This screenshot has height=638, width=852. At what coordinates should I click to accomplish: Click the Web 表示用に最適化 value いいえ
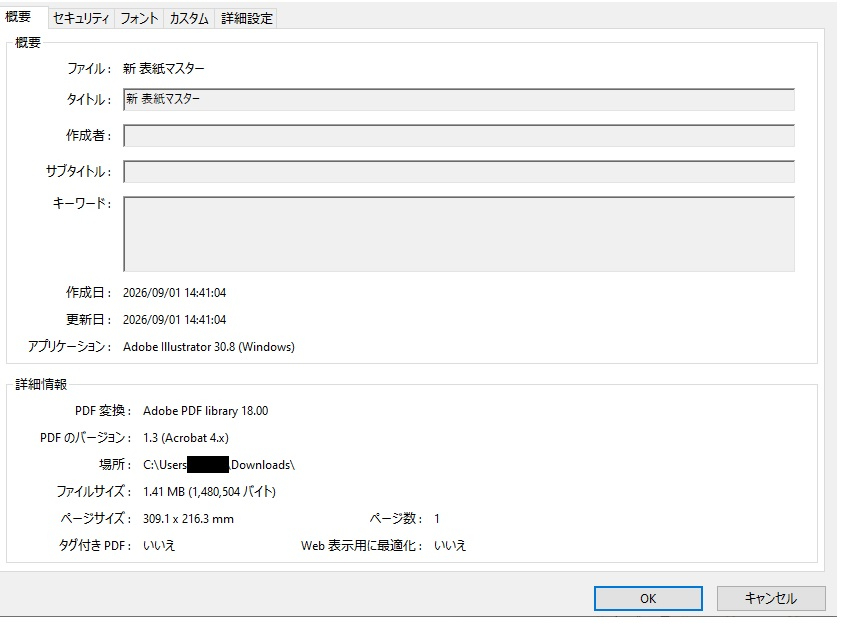pyautogui.click(x=450, y=545)
